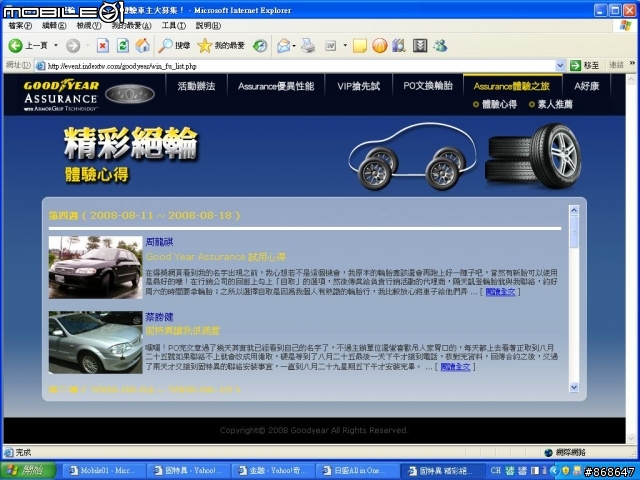This screenshot has width=640, height=480.
Task: Click author name 周龍祺
Action: [x=159, y=242]
